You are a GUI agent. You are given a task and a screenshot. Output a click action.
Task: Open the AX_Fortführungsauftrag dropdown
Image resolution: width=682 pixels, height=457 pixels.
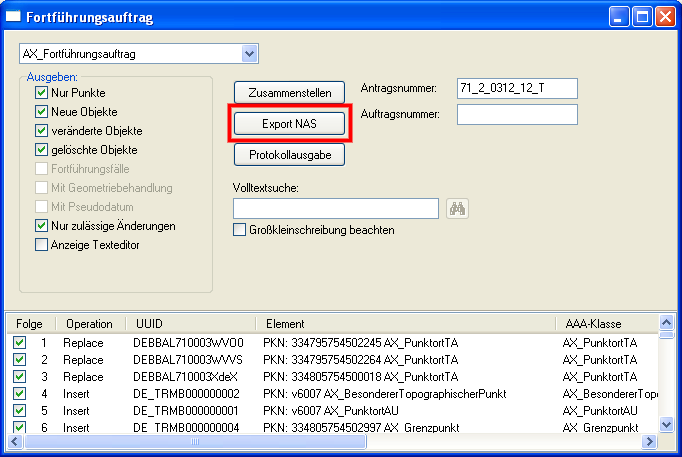point(249,53)
